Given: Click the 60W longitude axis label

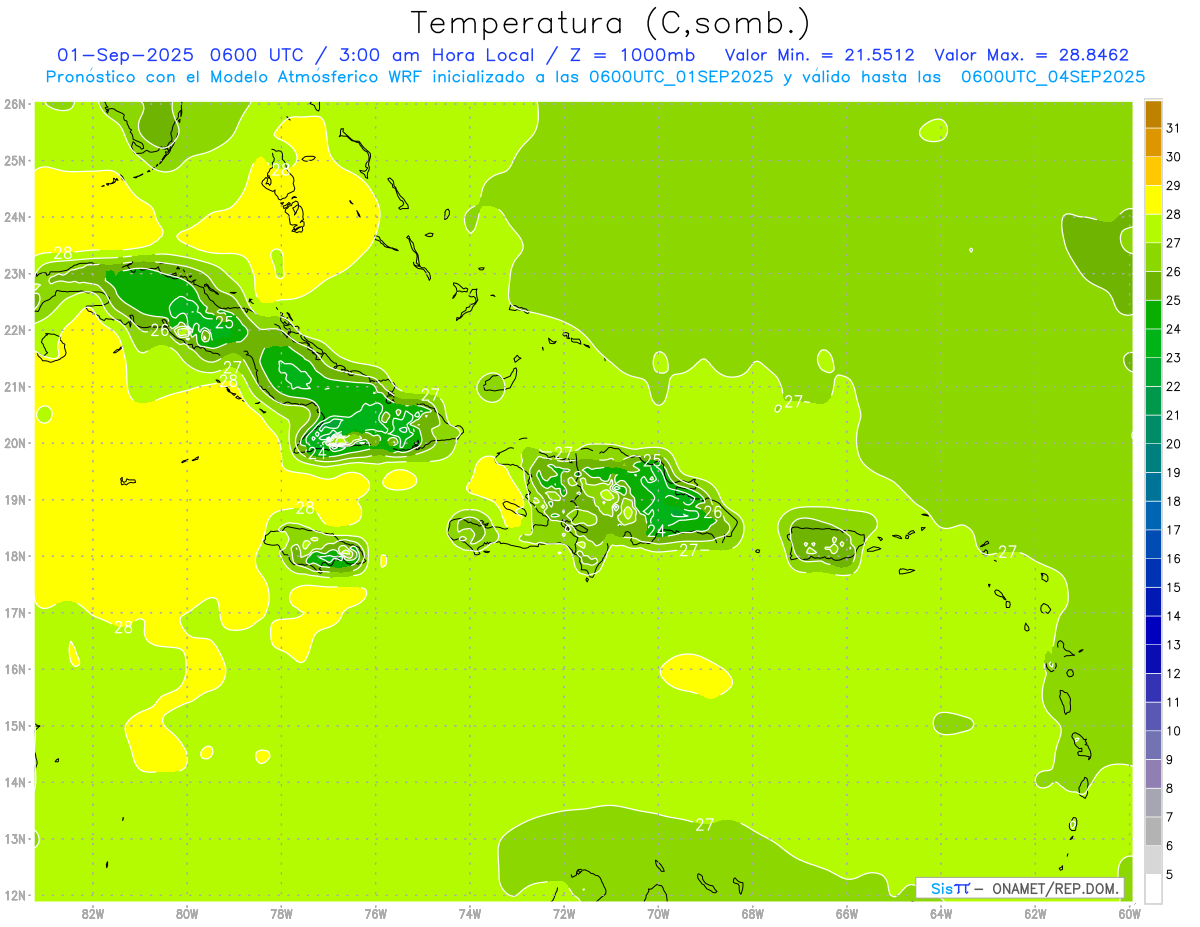Looking at the screenshot, I should [1129, 913].
